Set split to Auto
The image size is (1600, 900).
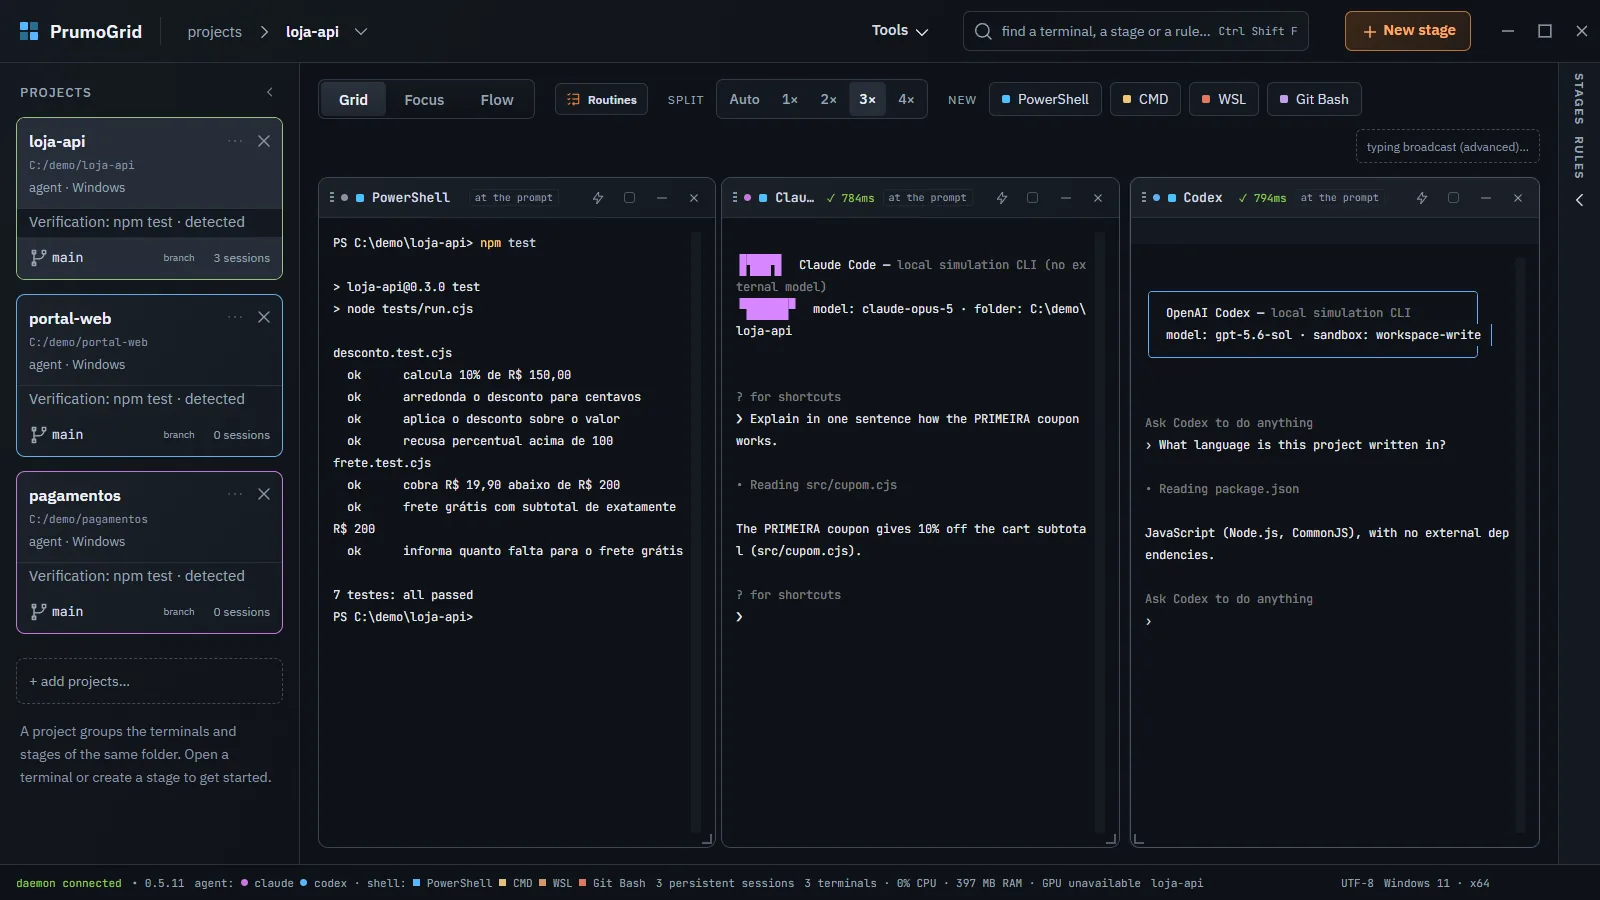click(x=744, y=99)
